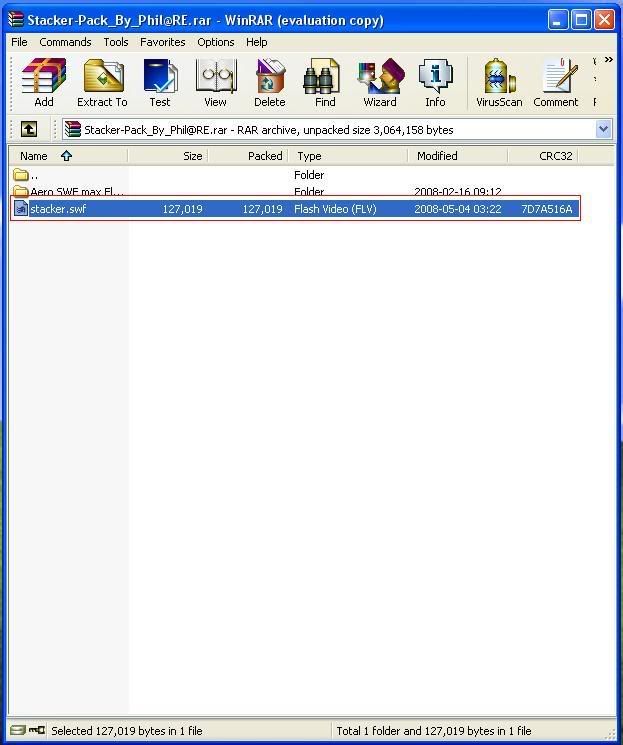Click the 'Total 1 folder' status text
The image size is (623, 745).
[x=434, y=731]
